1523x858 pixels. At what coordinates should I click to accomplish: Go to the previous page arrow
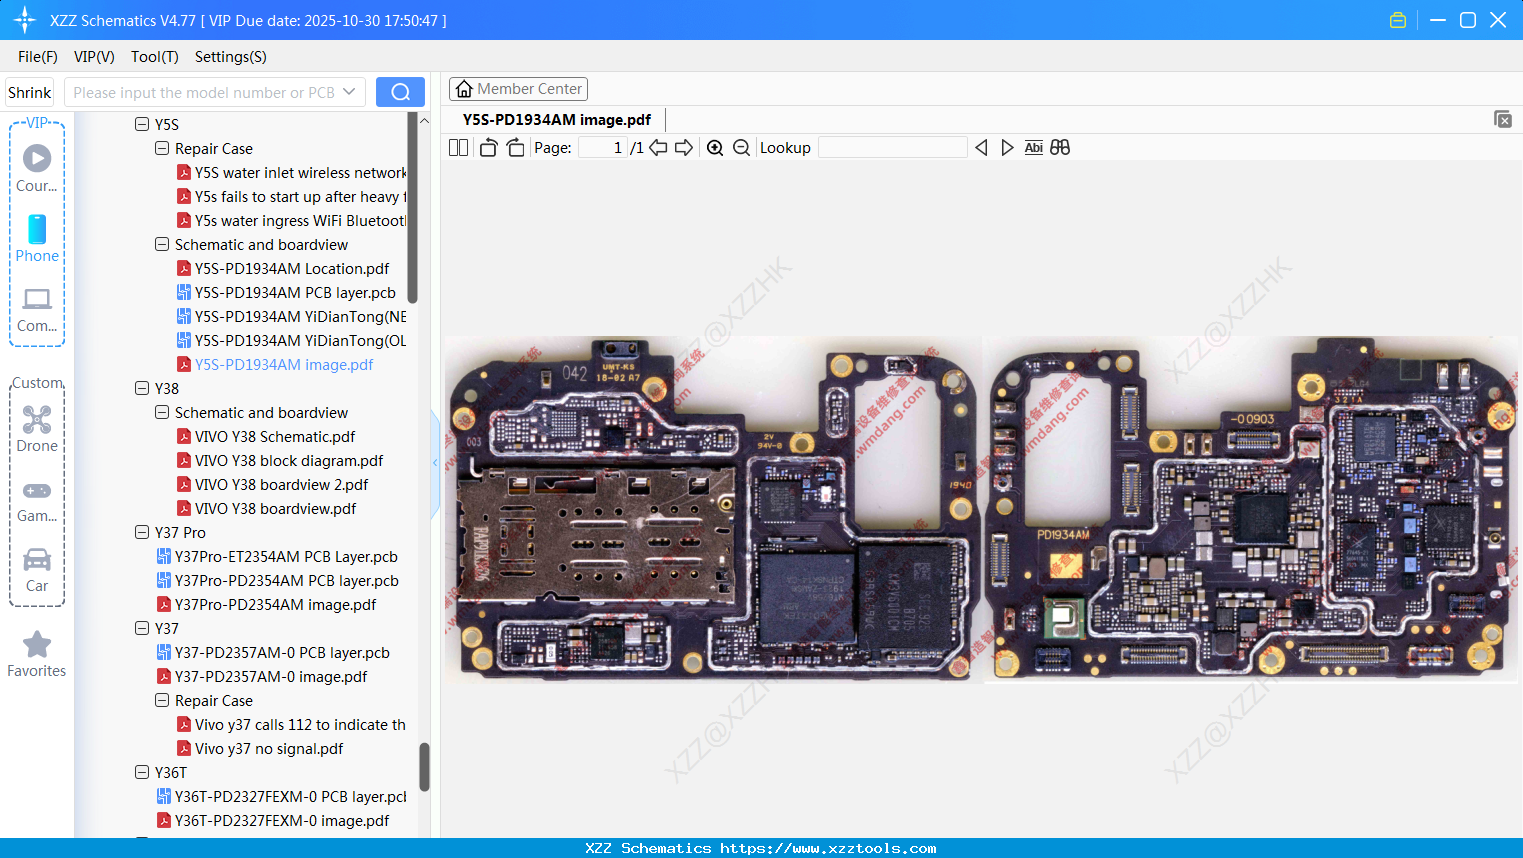pyautogui.click(x=658, y=148)
